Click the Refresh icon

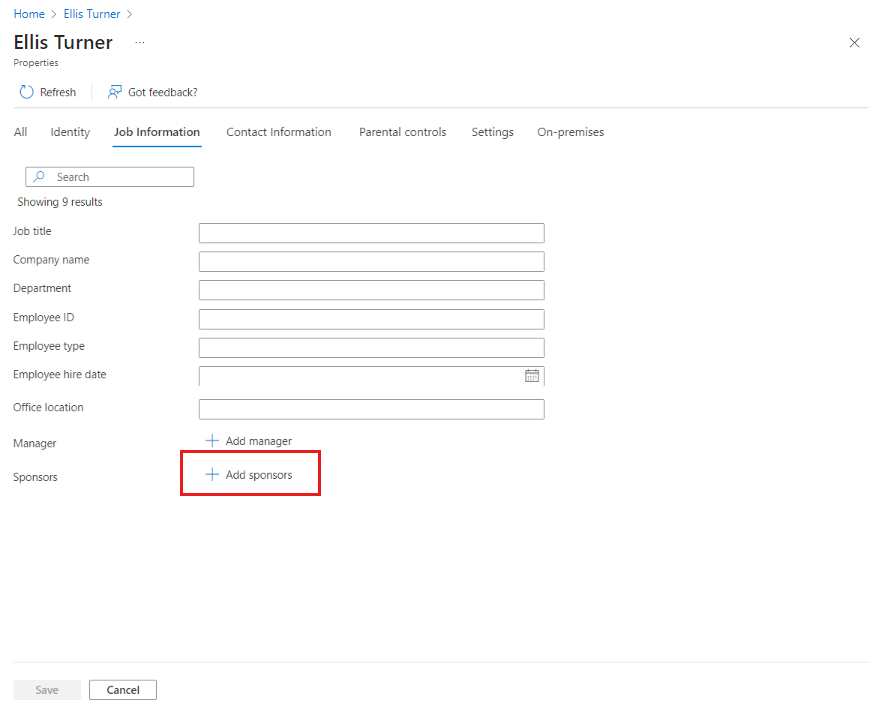point(25,92)
